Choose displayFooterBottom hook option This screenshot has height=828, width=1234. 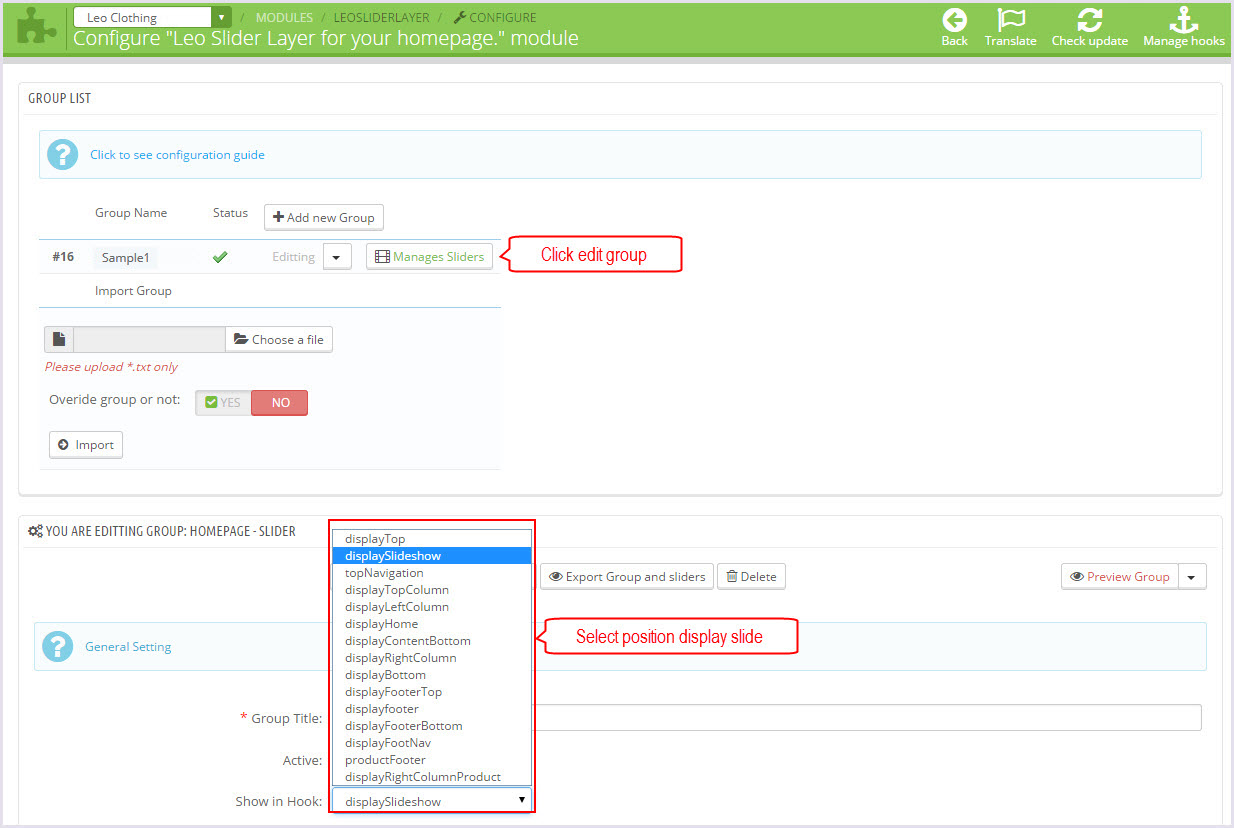coord(432,726)
